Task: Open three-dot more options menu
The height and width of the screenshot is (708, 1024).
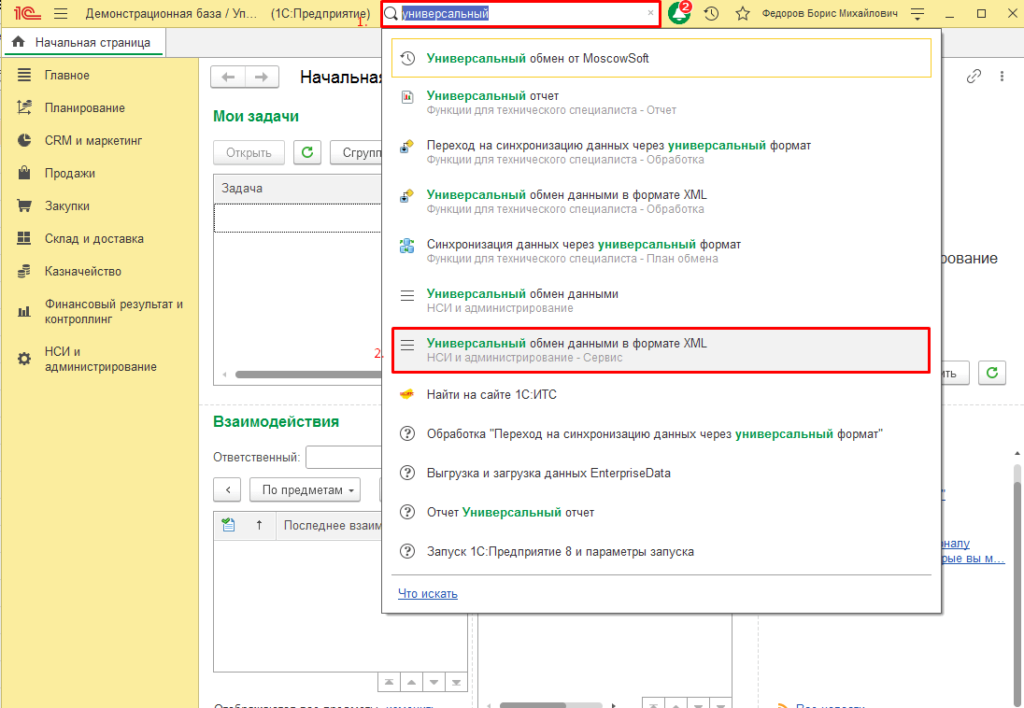Action: [x=1002, y=76]
